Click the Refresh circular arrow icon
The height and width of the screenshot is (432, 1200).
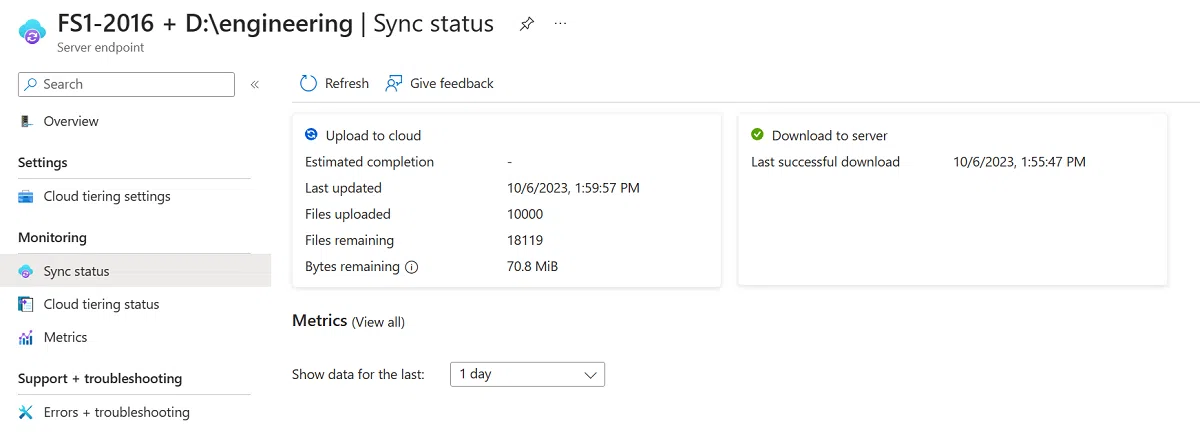[309, 83]
